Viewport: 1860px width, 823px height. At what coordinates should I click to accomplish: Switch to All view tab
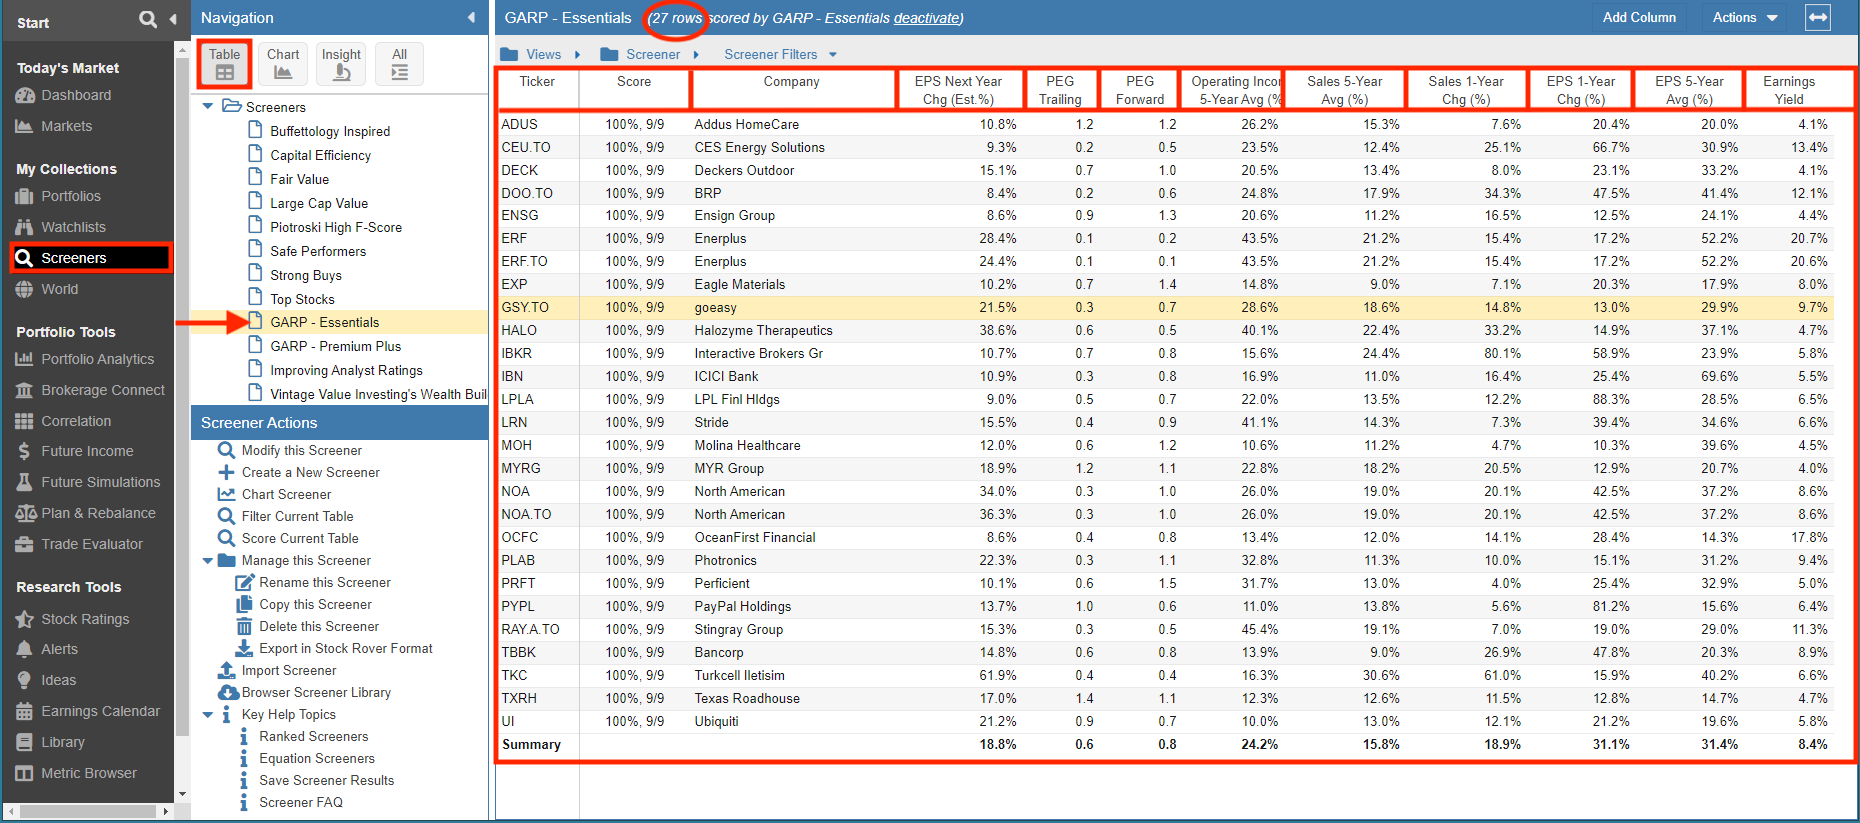[399, 64]
